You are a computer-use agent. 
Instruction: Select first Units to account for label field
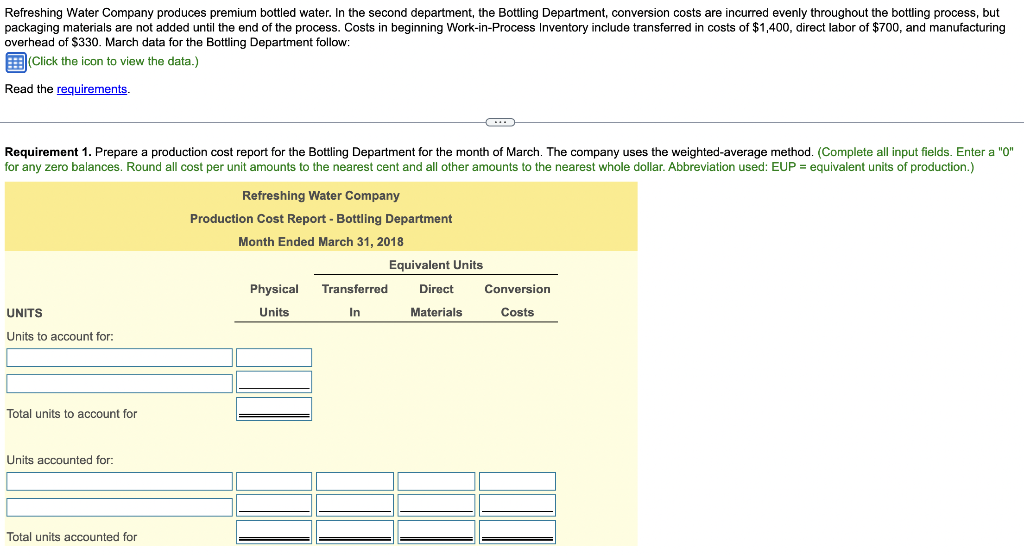[x=120, y=357]
